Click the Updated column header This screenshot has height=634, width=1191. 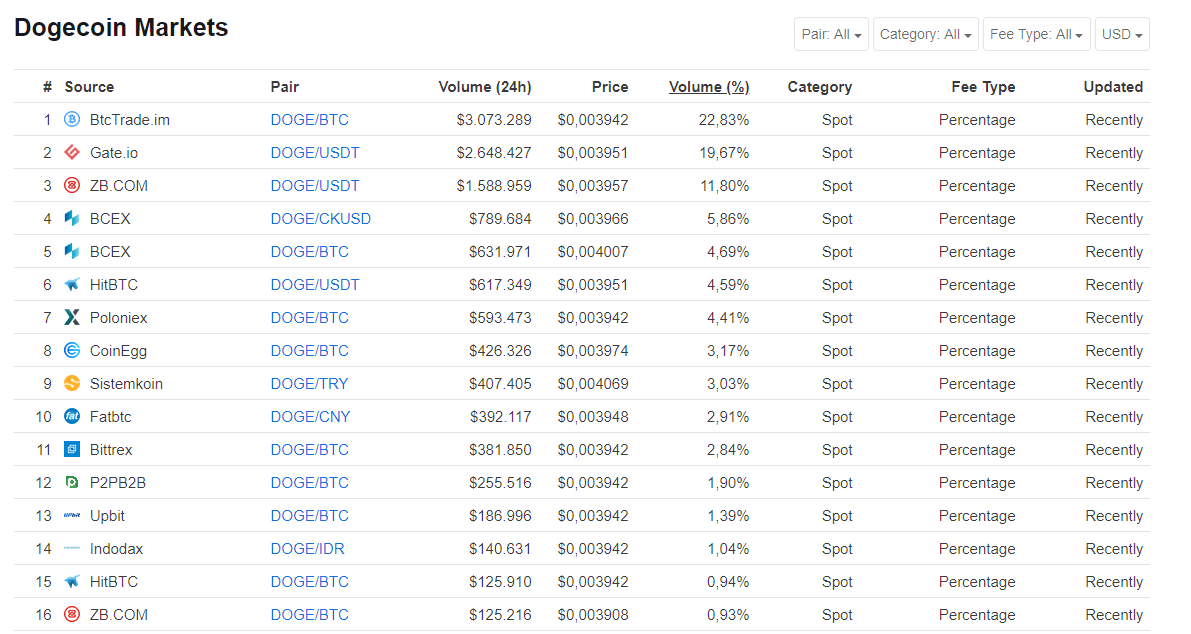click(x=1113, y=87)
